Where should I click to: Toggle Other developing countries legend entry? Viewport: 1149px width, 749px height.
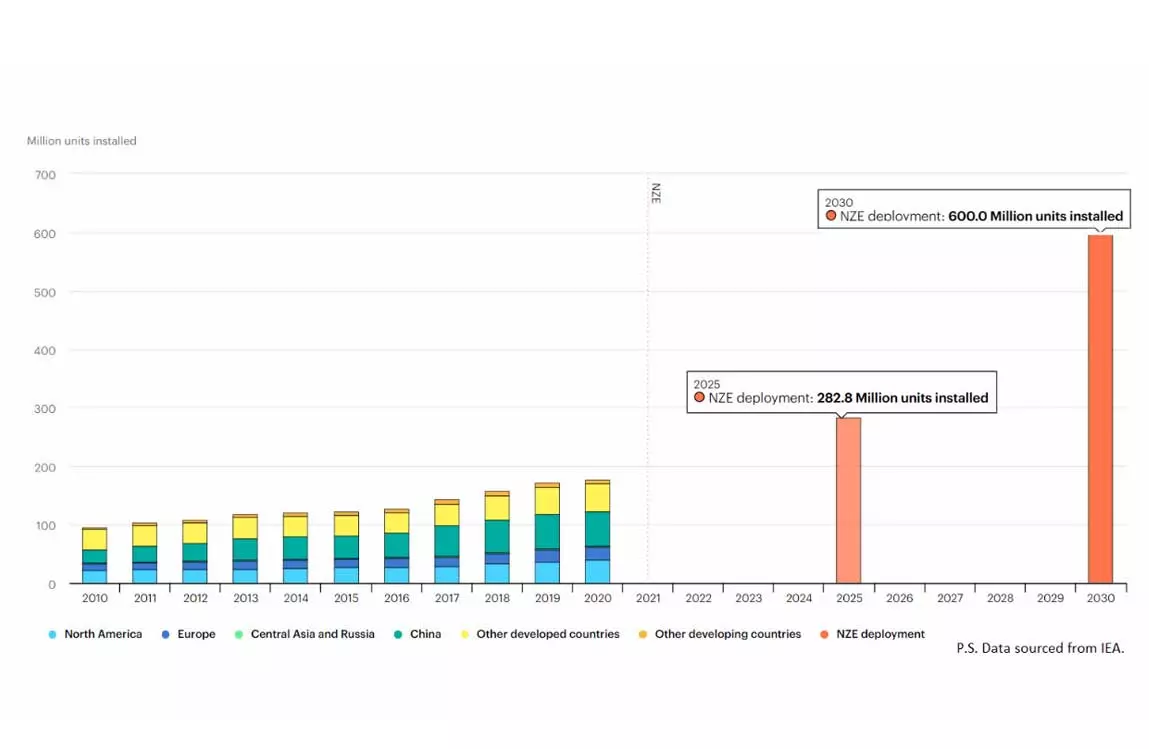[719, 634]
